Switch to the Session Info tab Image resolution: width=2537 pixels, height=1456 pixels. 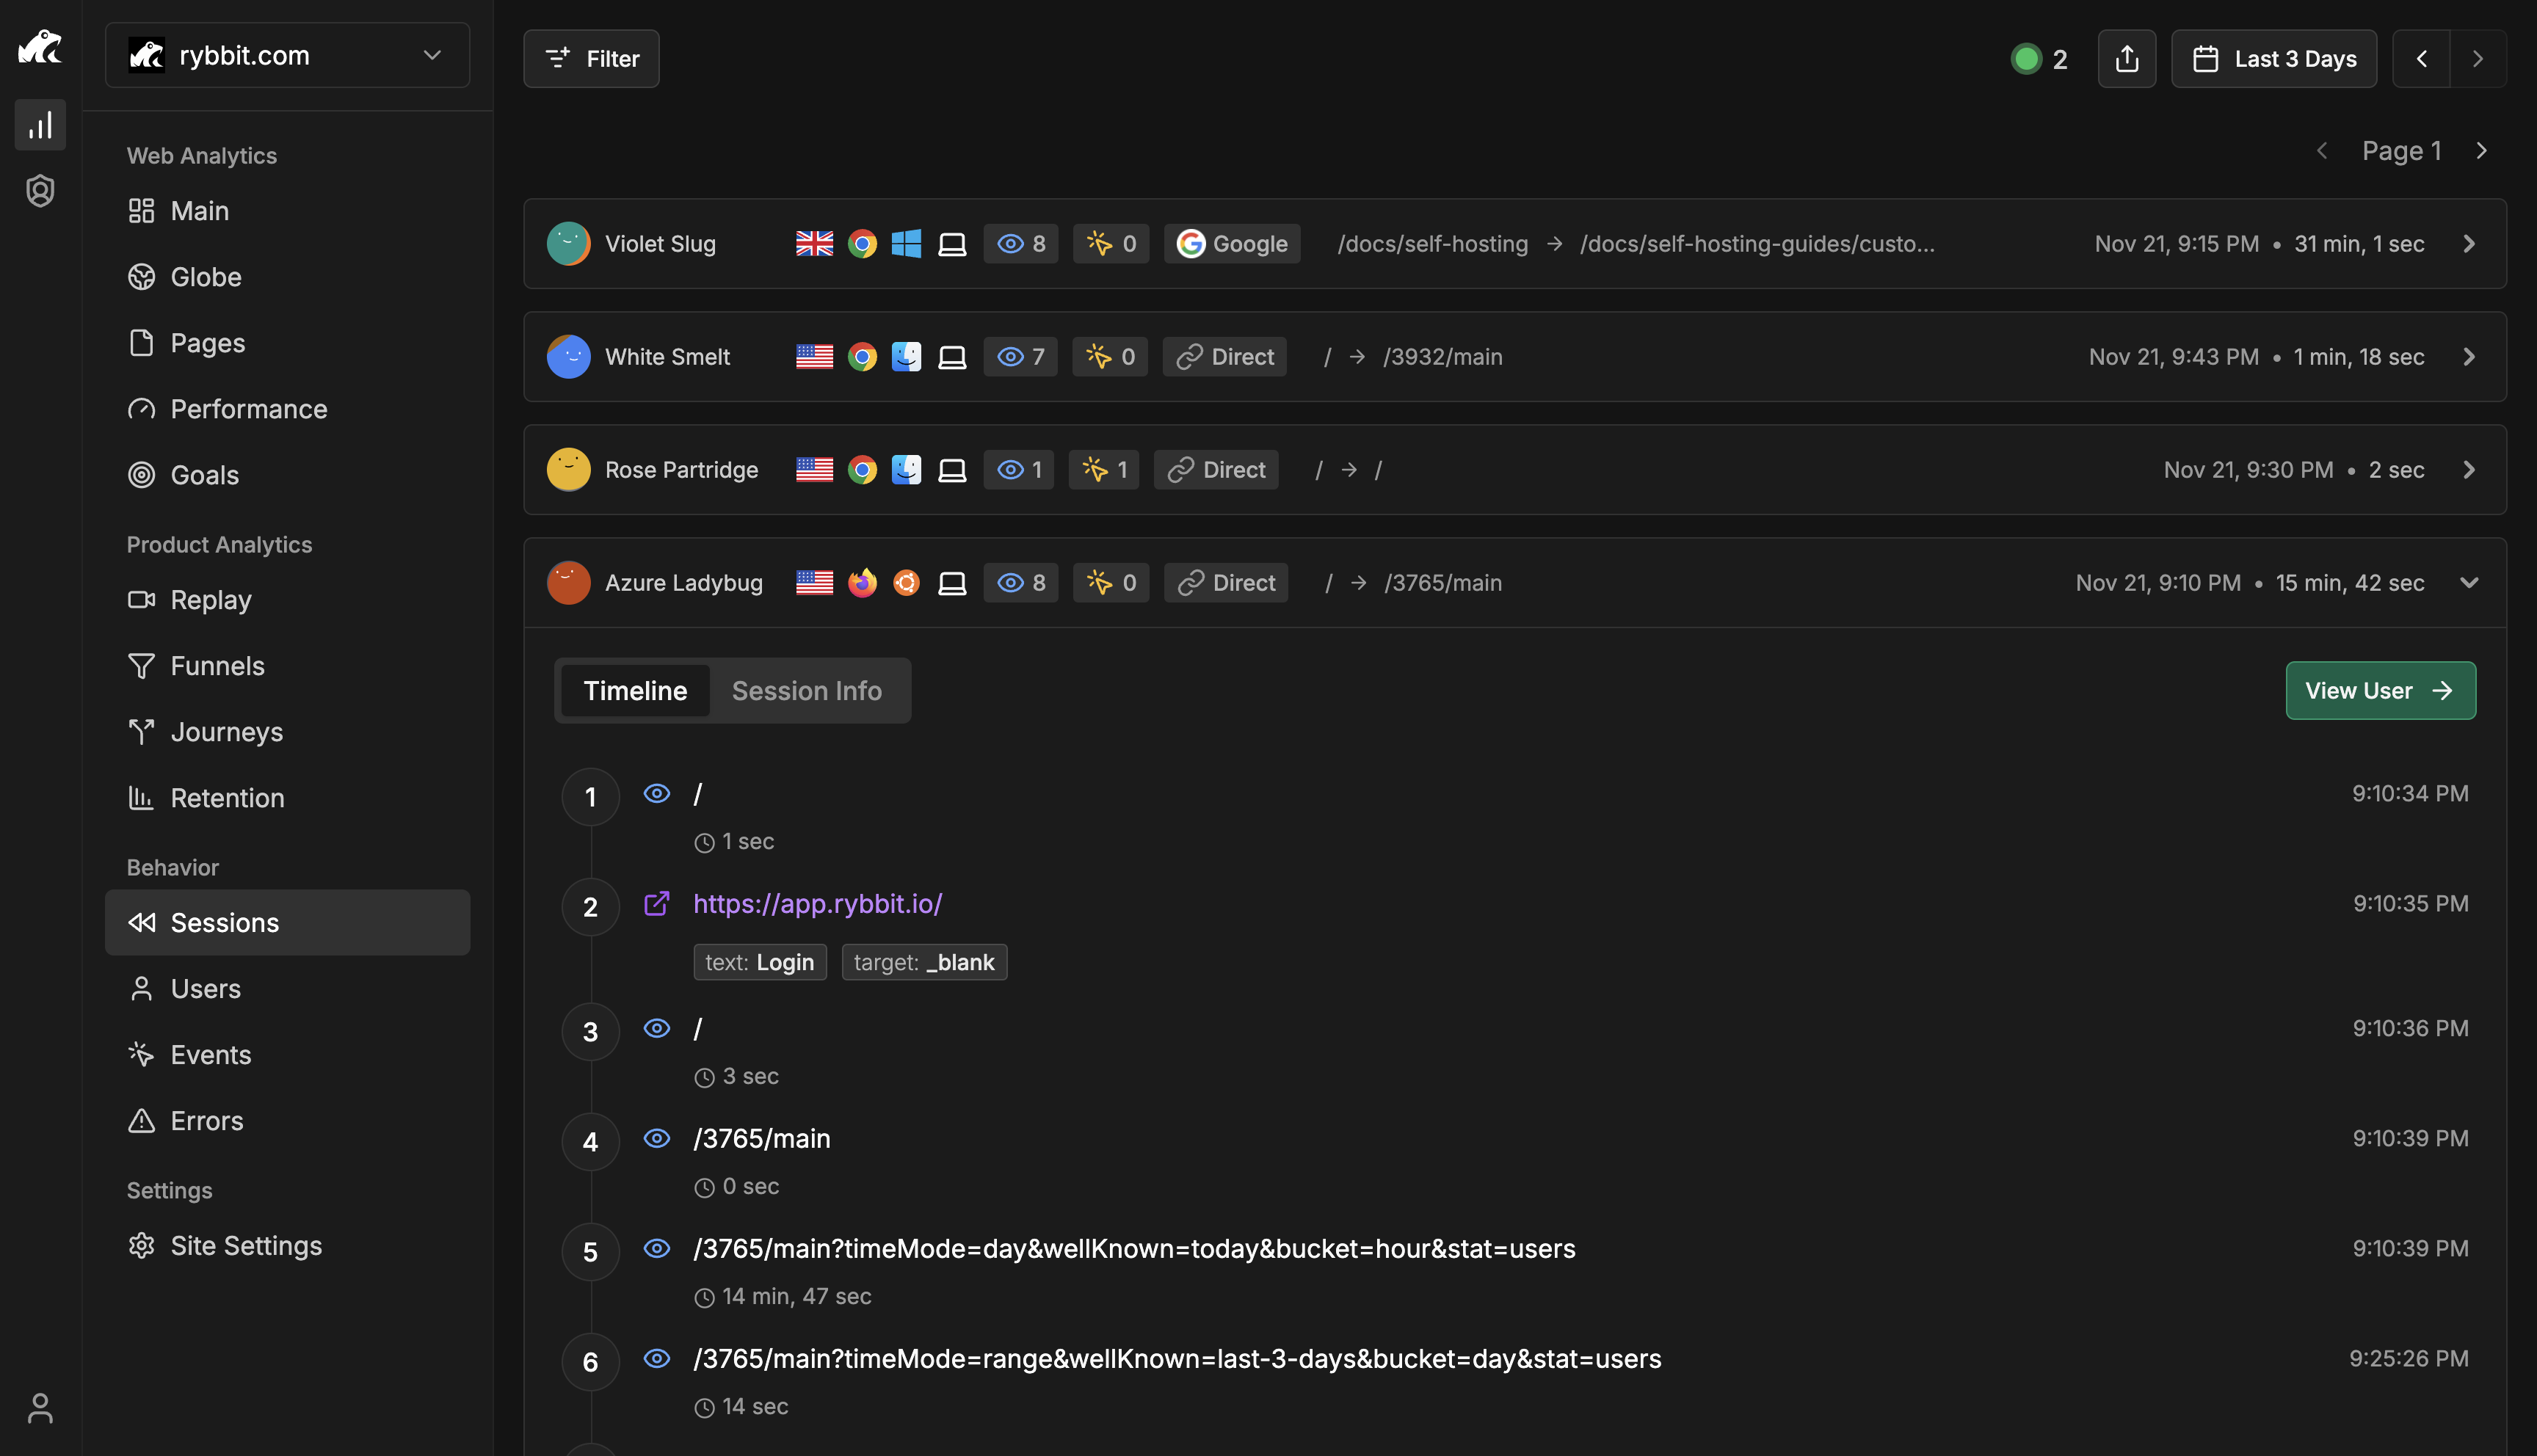pyautogui.click(x=806, y=691)
